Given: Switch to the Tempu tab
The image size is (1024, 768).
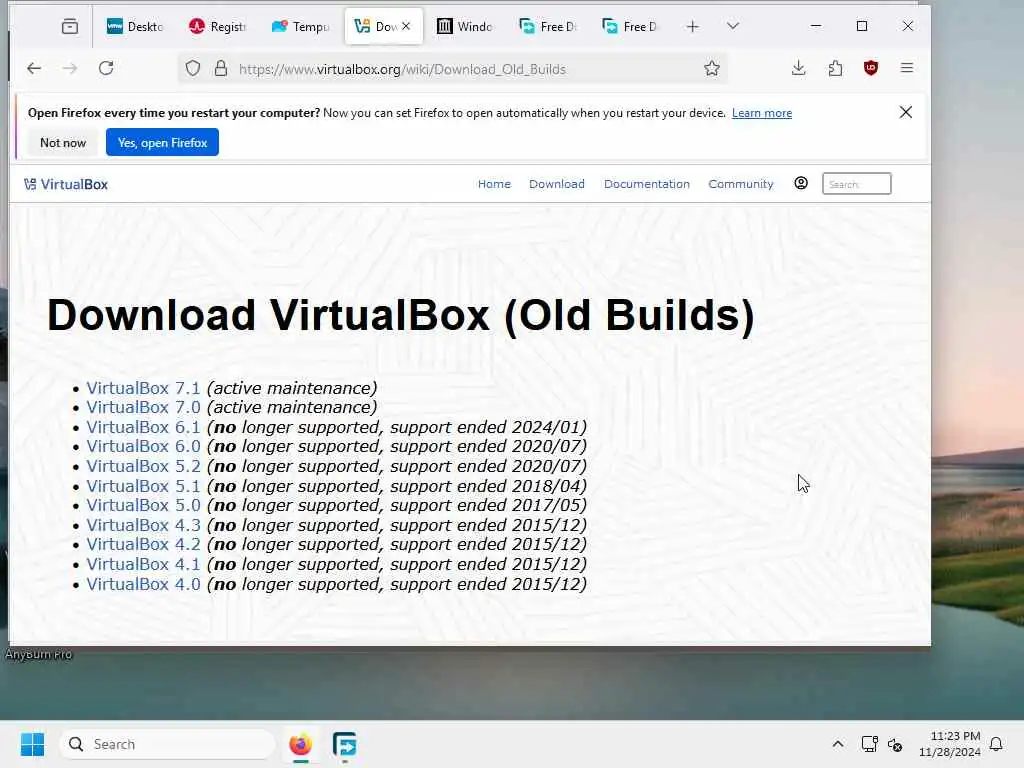Looking at the screenshot, I should 300,26.
